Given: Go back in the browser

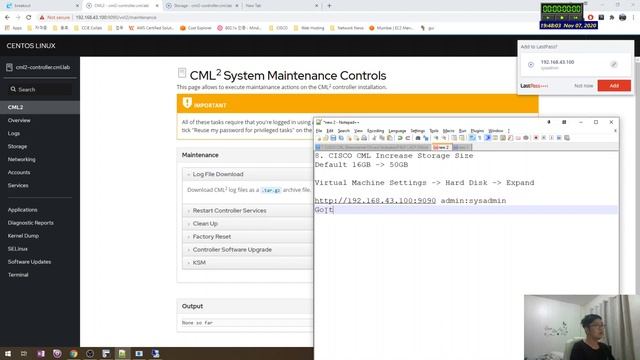Looking at the screenshot, I should click(7, 18).
